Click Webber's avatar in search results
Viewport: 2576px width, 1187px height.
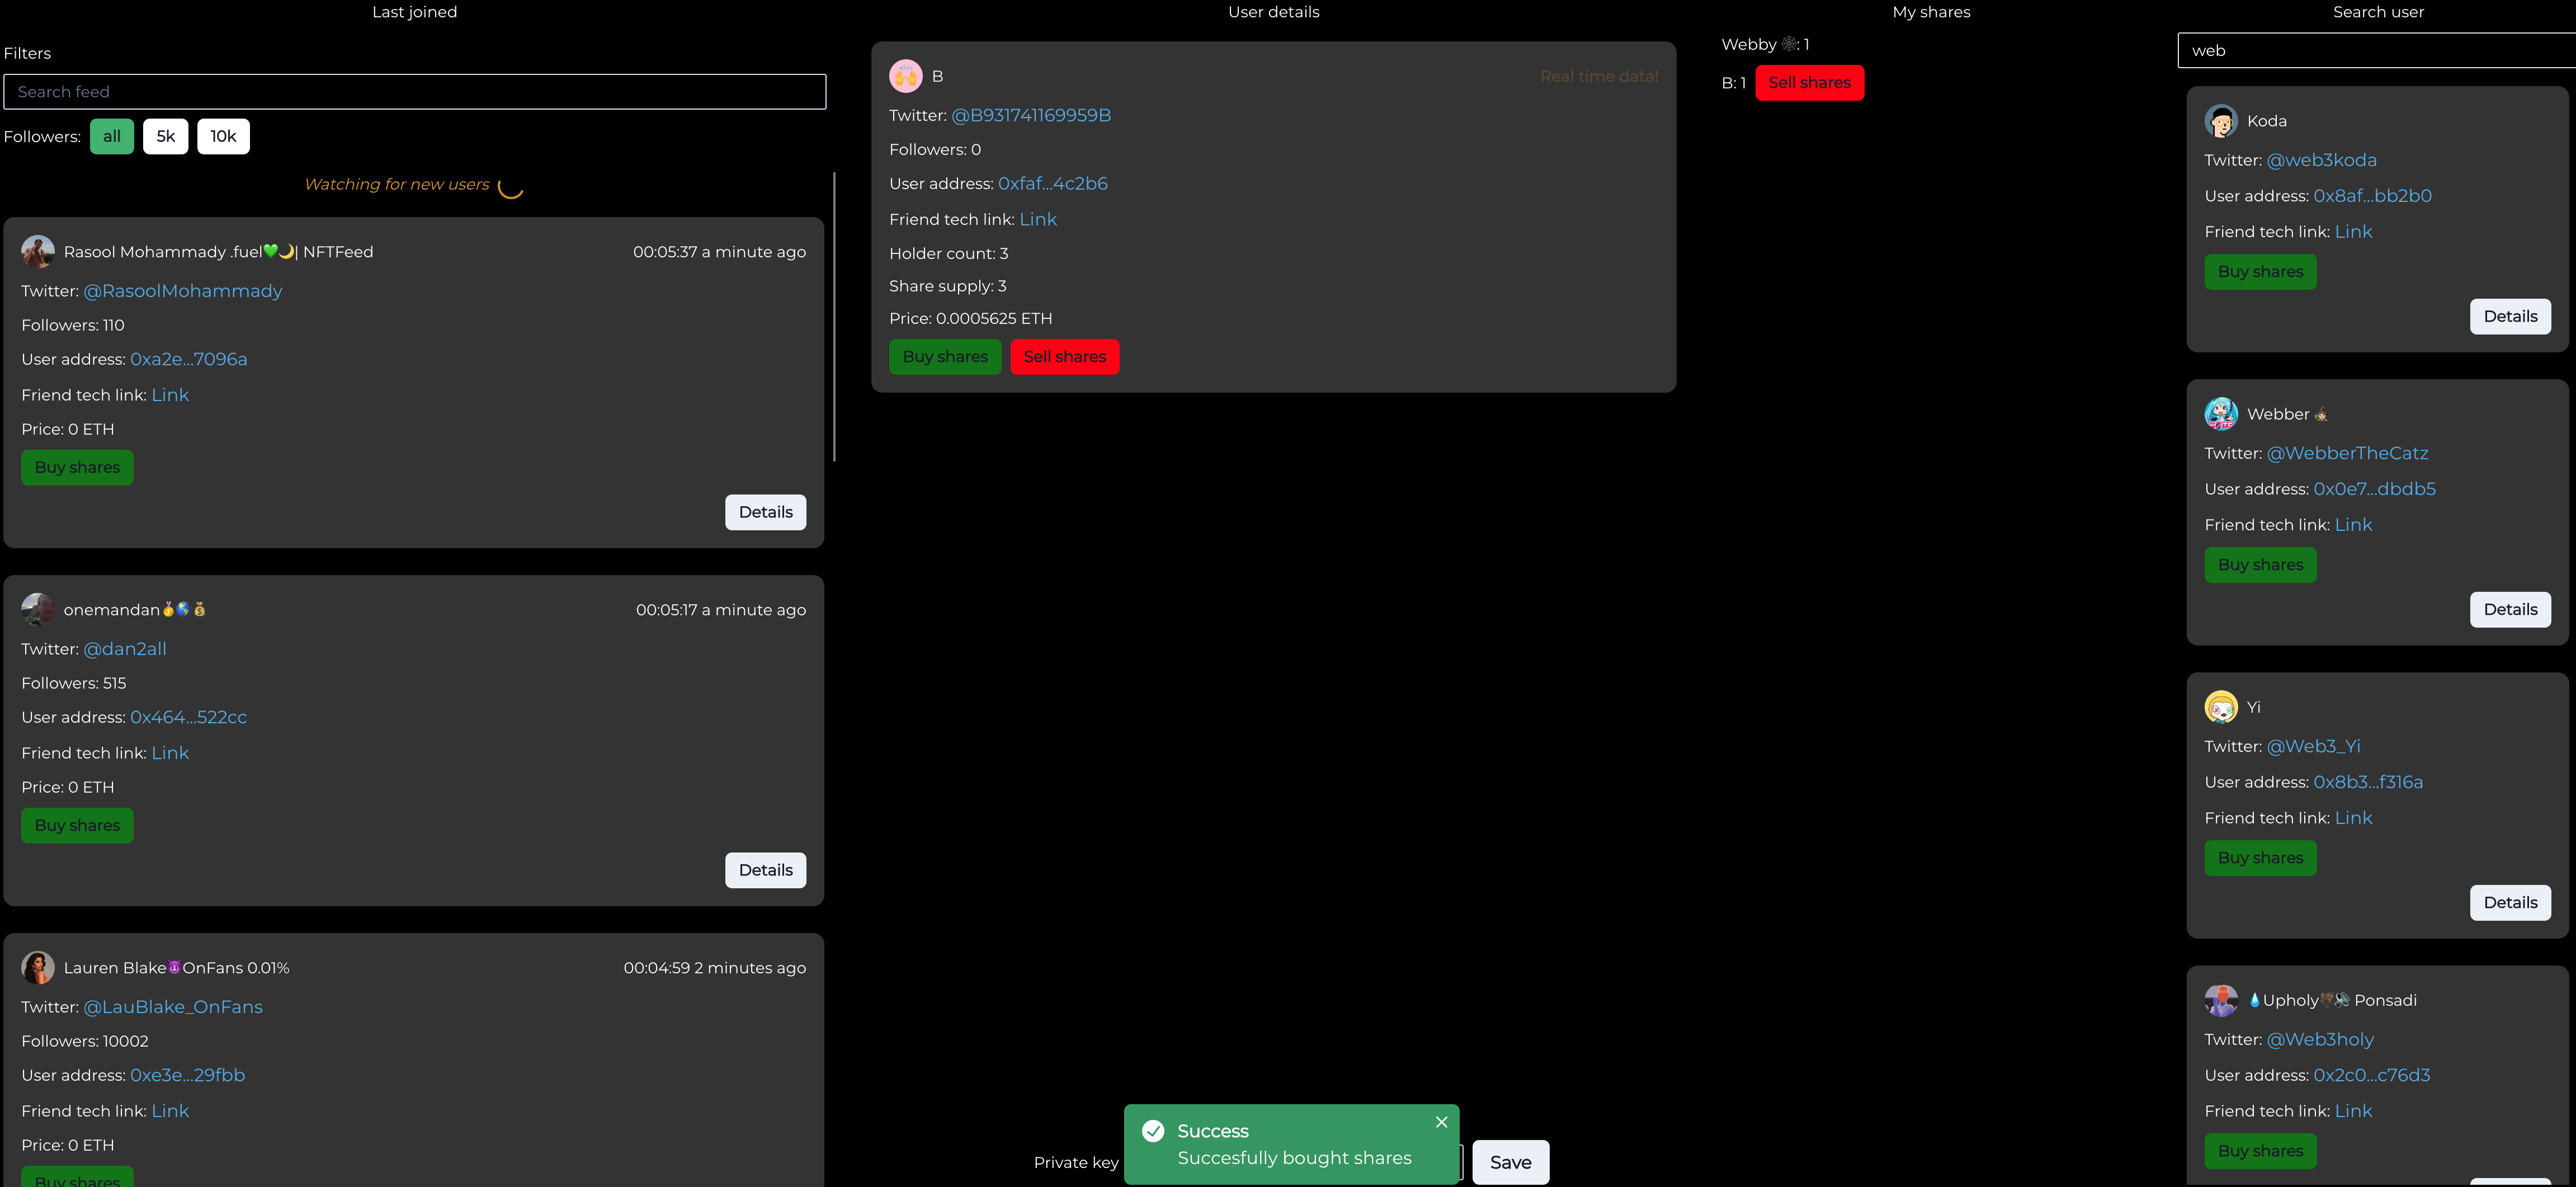pyautogui.click(x=2221, y=414)
